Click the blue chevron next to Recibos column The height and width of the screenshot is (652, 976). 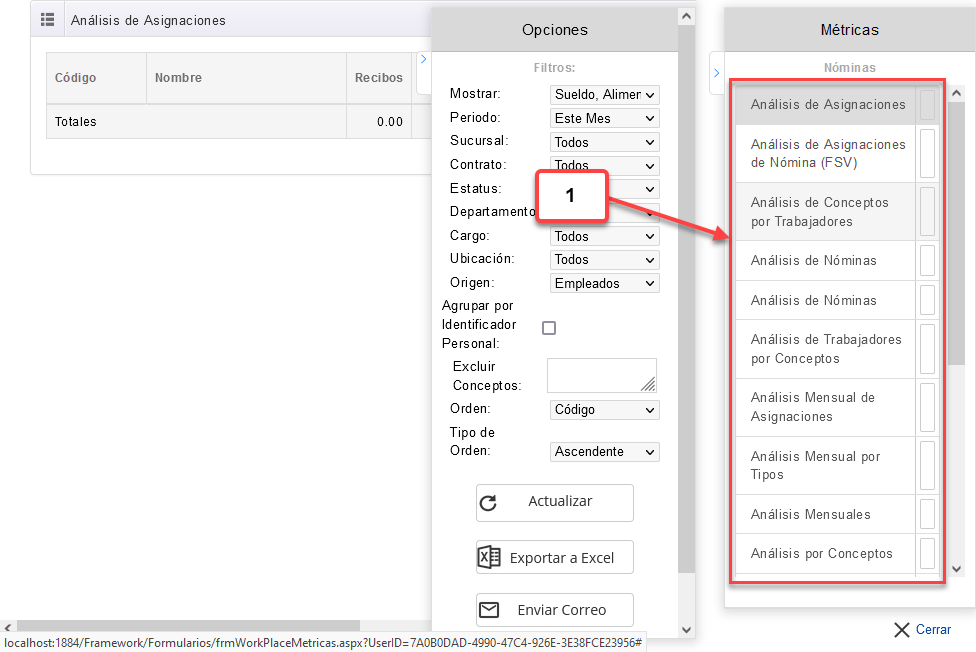(423, 60)
